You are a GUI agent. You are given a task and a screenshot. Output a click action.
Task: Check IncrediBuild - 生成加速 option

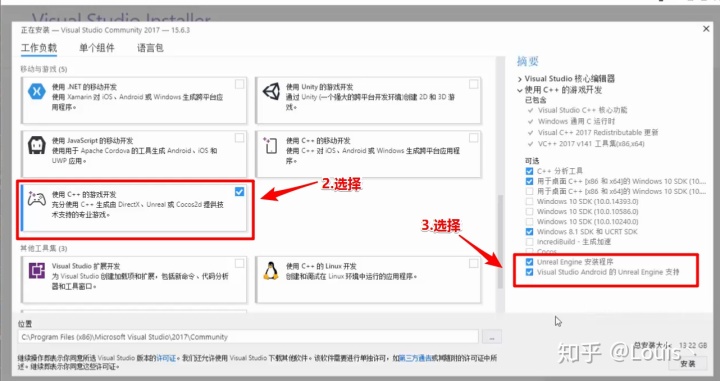[529, 241]
